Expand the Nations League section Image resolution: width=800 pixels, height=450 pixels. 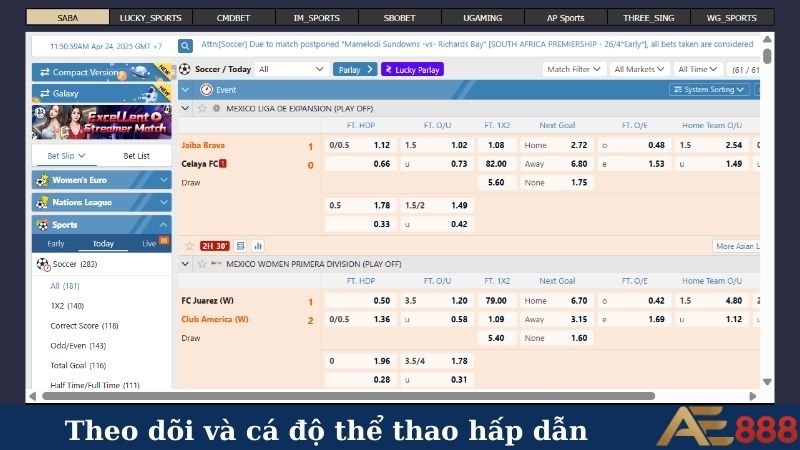coord(163,203)
